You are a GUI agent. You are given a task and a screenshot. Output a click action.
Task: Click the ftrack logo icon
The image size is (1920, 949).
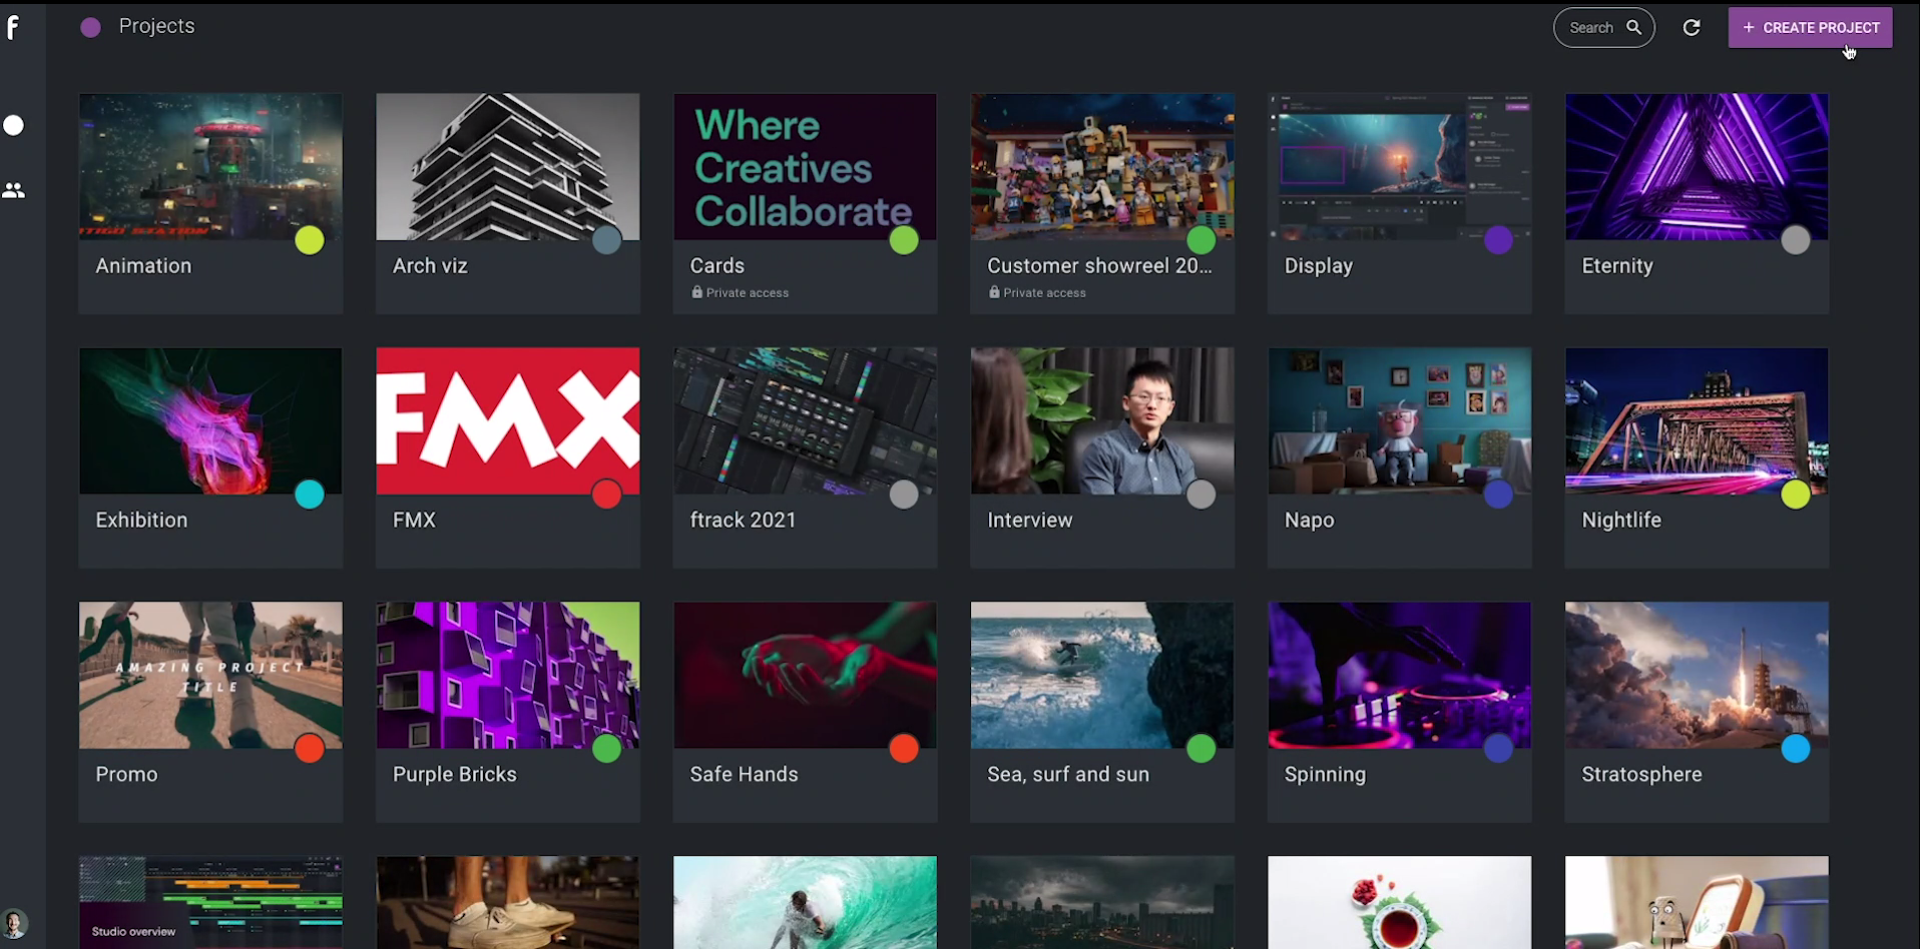13,27
